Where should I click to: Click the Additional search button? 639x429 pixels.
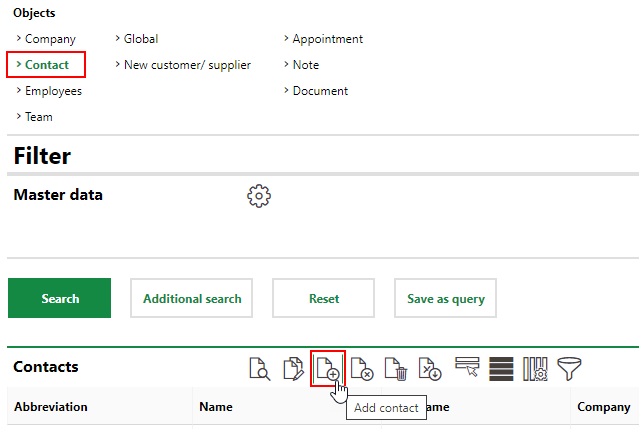[192, 298]
